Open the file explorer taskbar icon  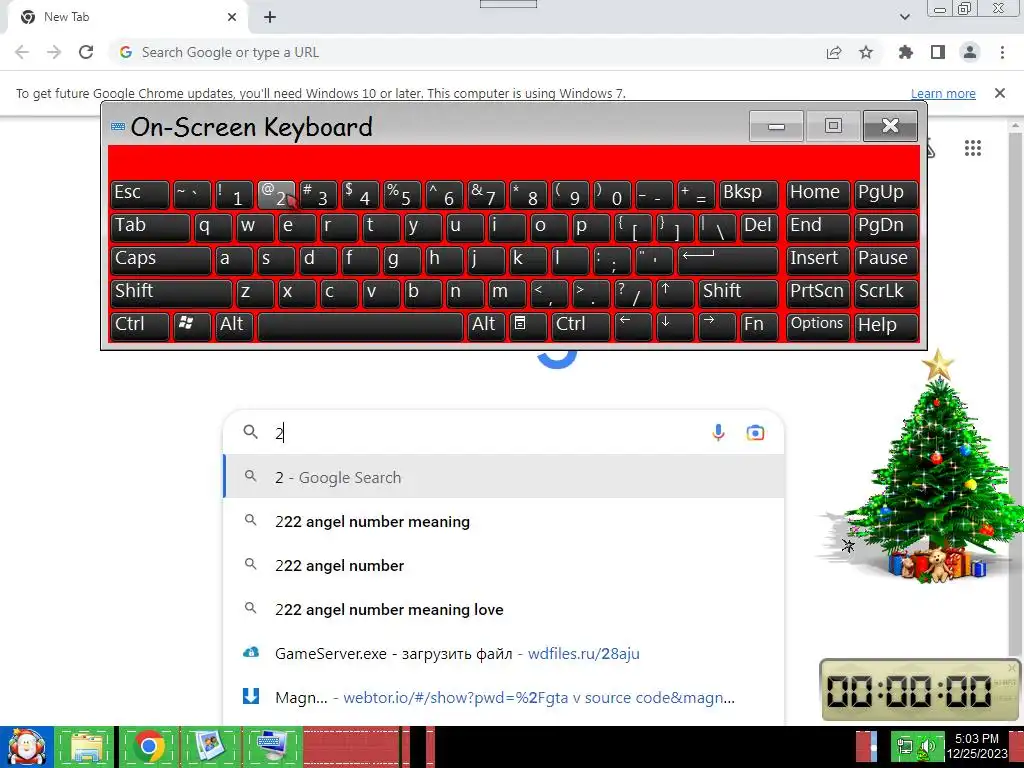click(86, 746)
